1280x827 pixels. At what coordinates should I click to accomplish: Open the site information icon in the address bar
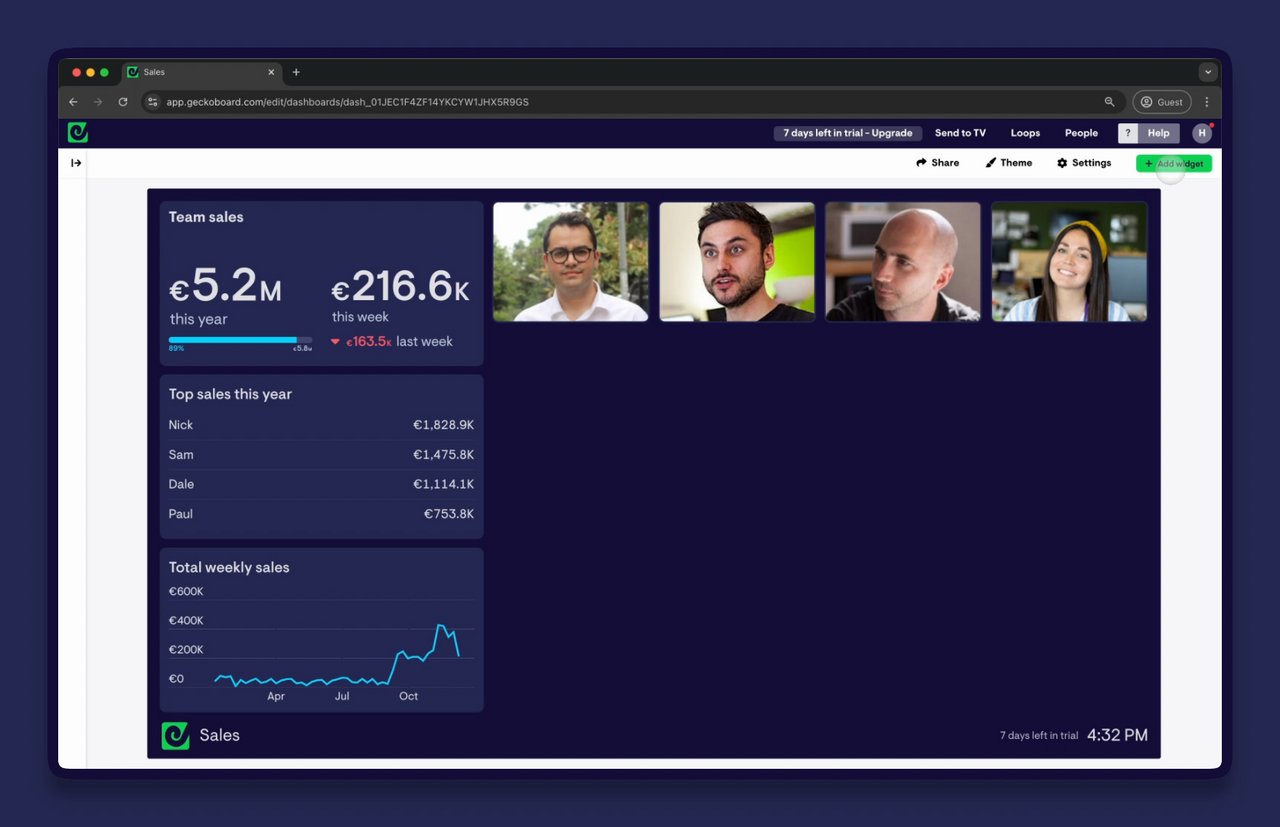click(x=153, y=102)
